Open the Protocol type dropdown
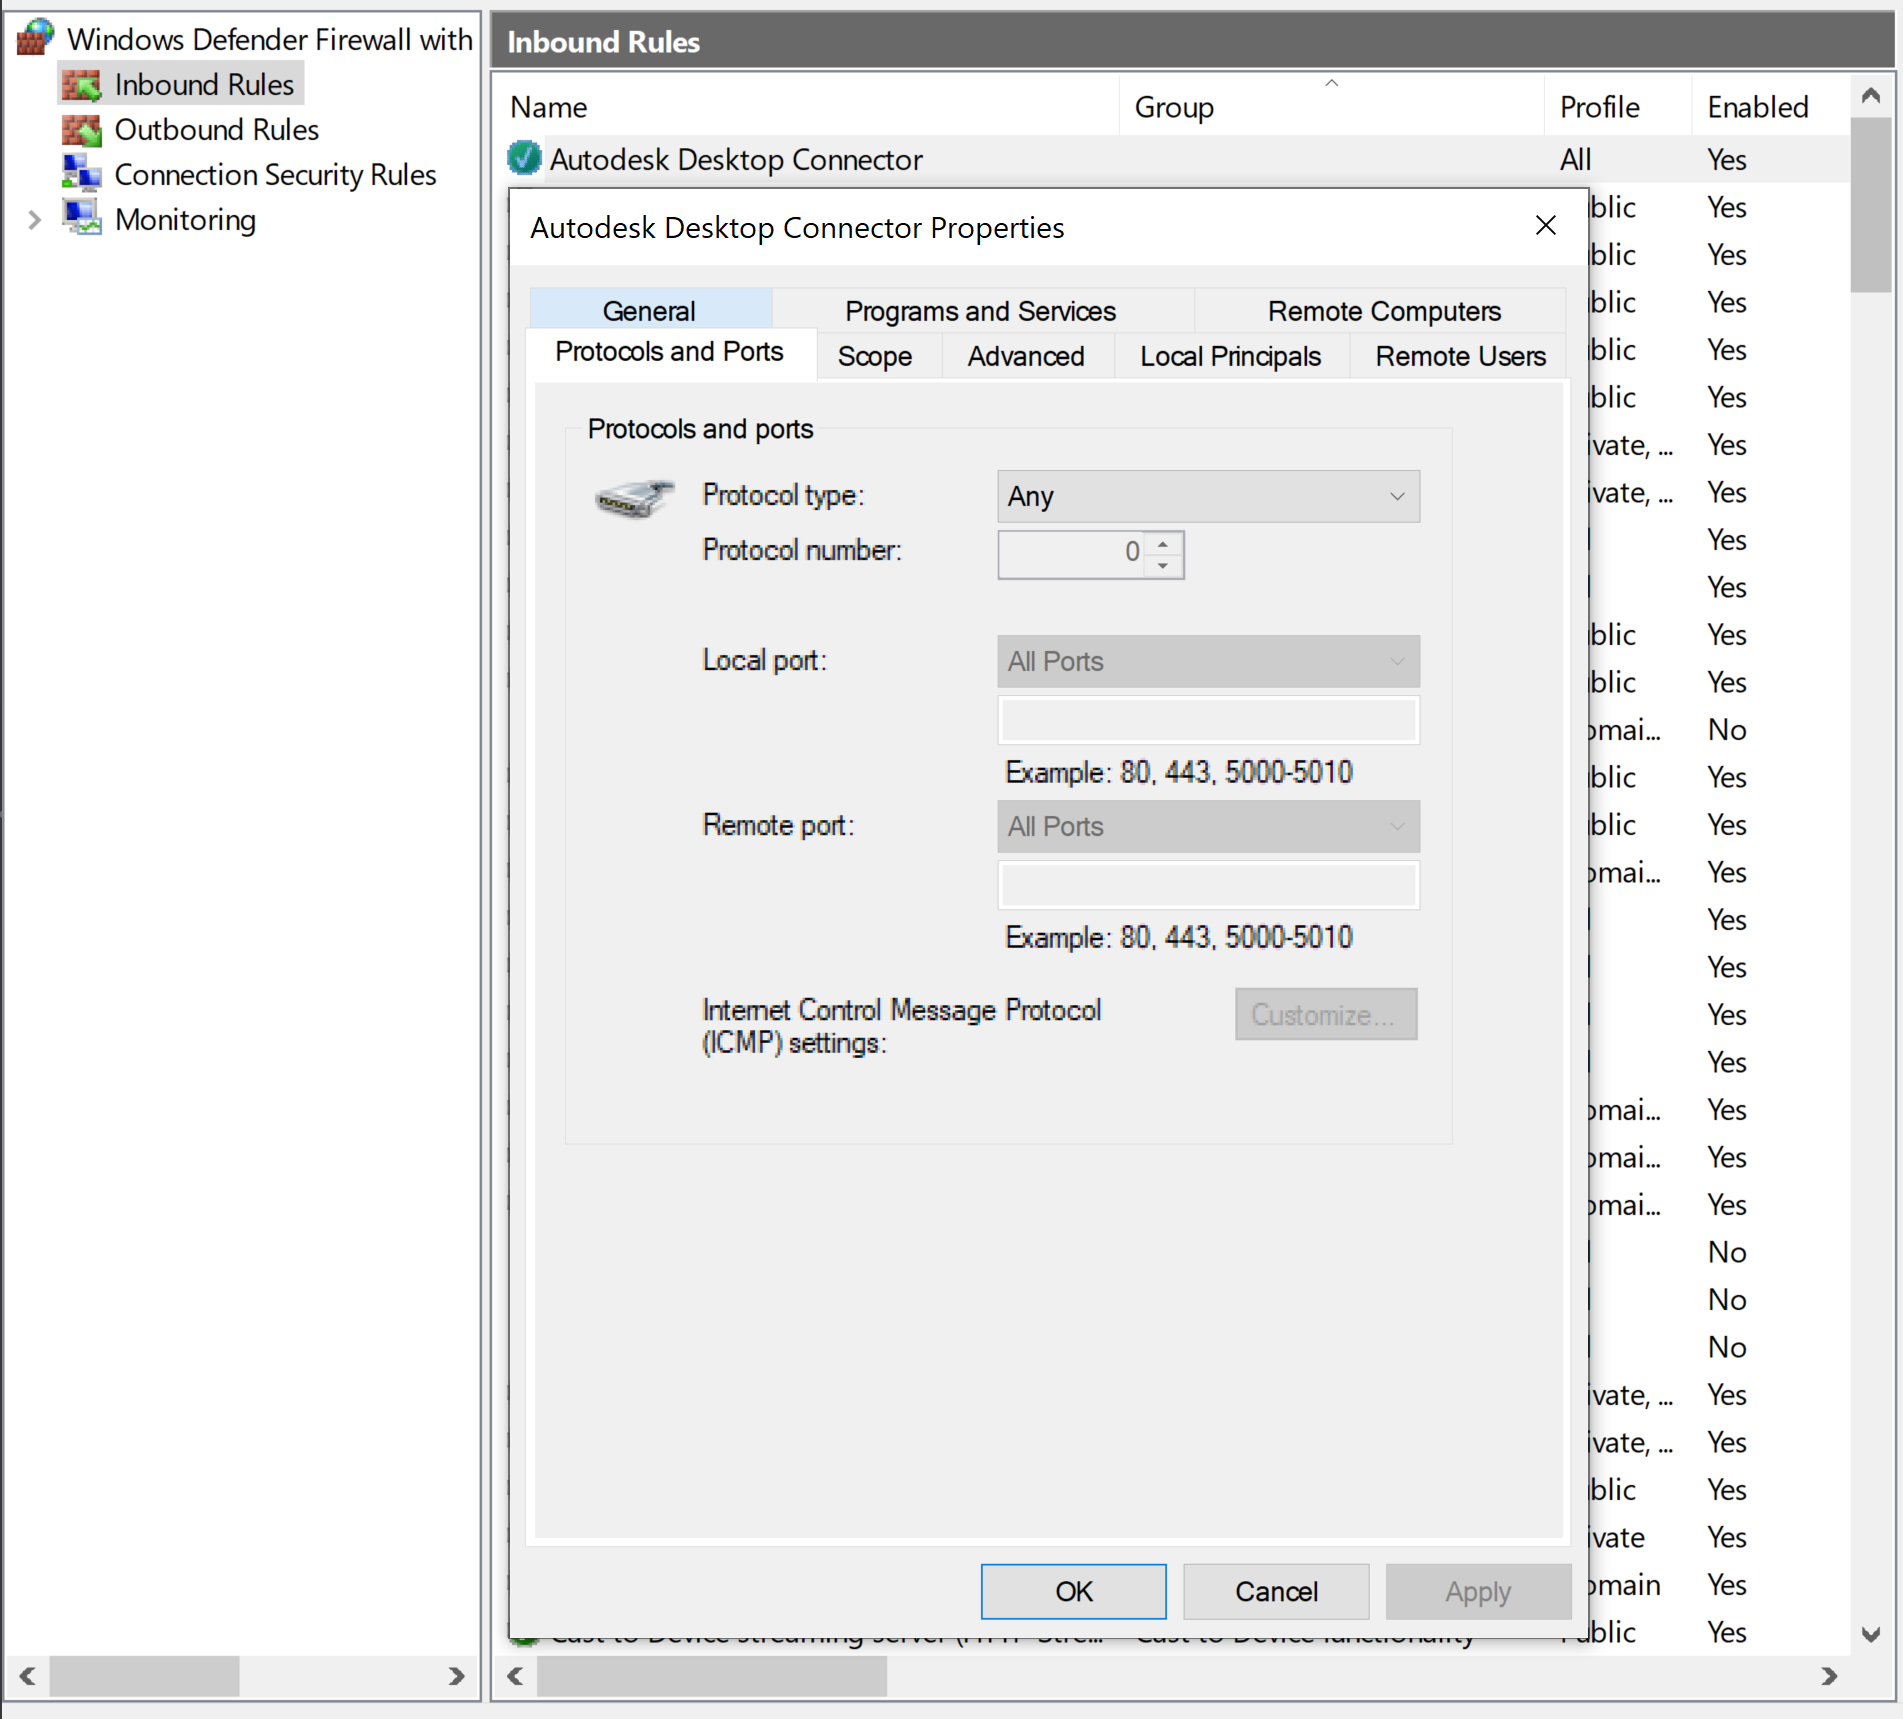 [x=1208, y=496]
